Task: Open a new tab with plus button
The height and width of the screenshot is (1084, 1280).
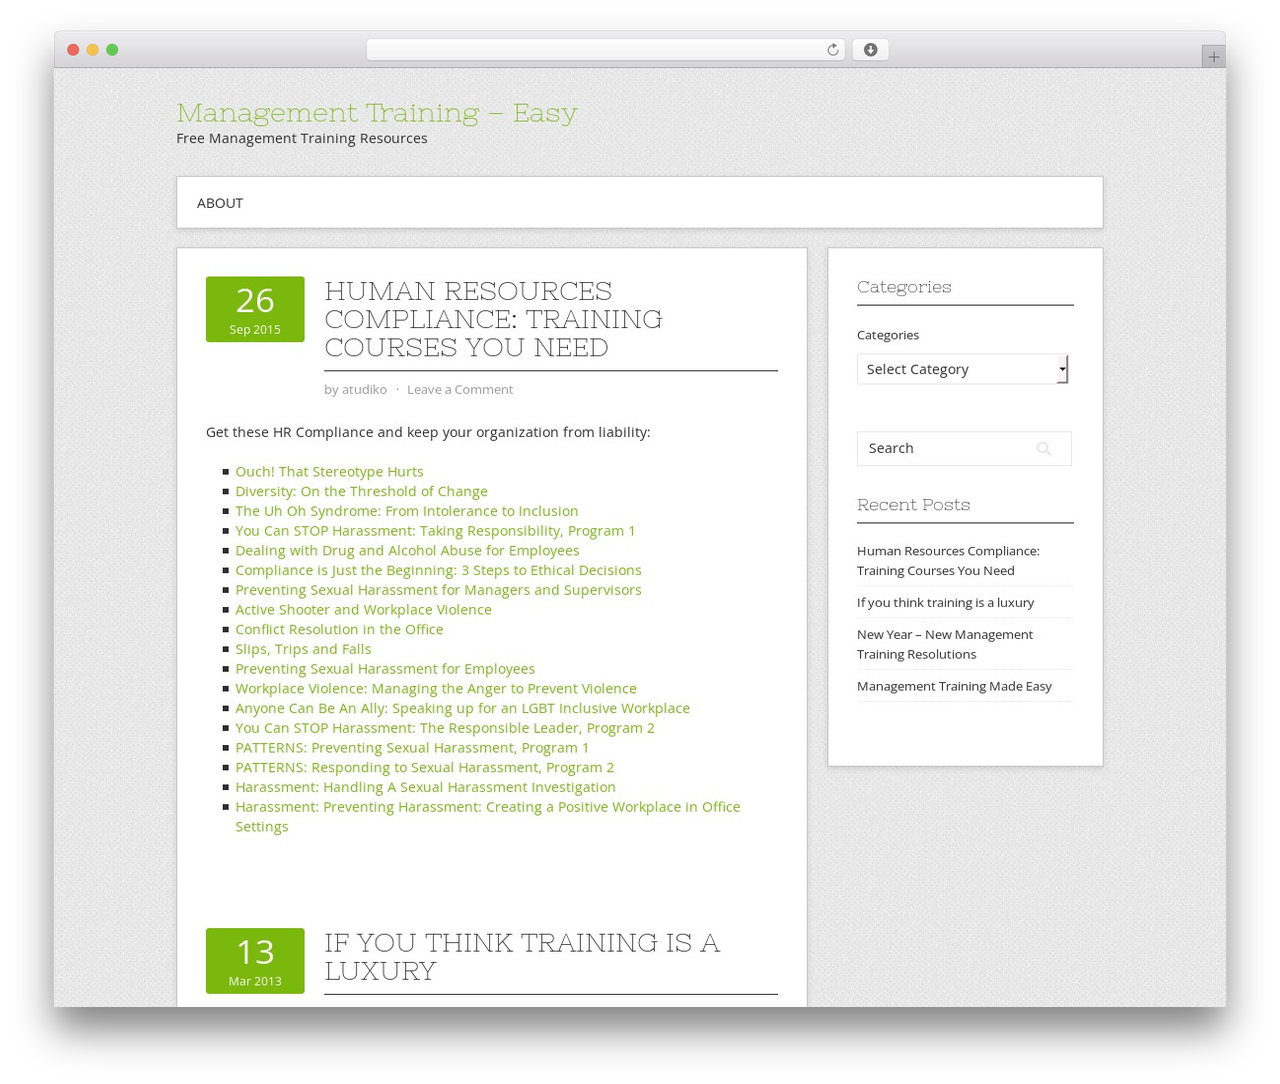Action: tap(1213, 57)
